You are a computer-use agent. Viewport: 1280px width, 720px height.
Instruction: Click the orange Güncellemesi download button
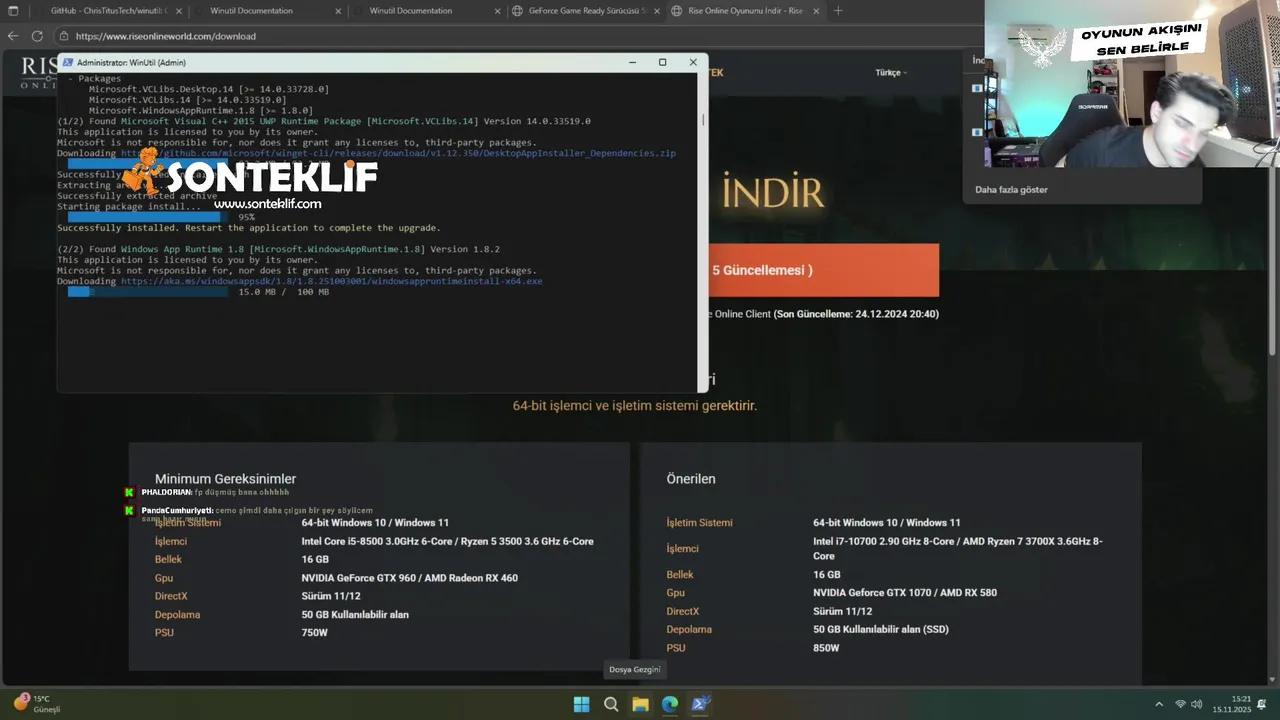point(824,270)
